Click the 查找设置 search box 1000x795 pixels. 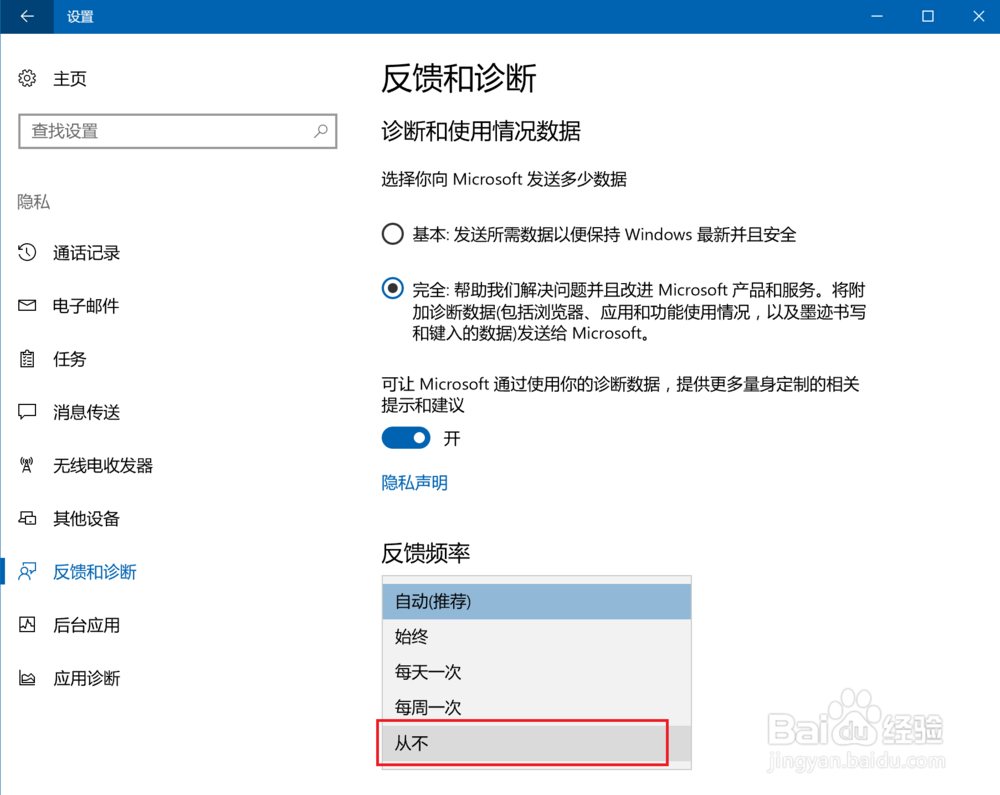[177, 131]
